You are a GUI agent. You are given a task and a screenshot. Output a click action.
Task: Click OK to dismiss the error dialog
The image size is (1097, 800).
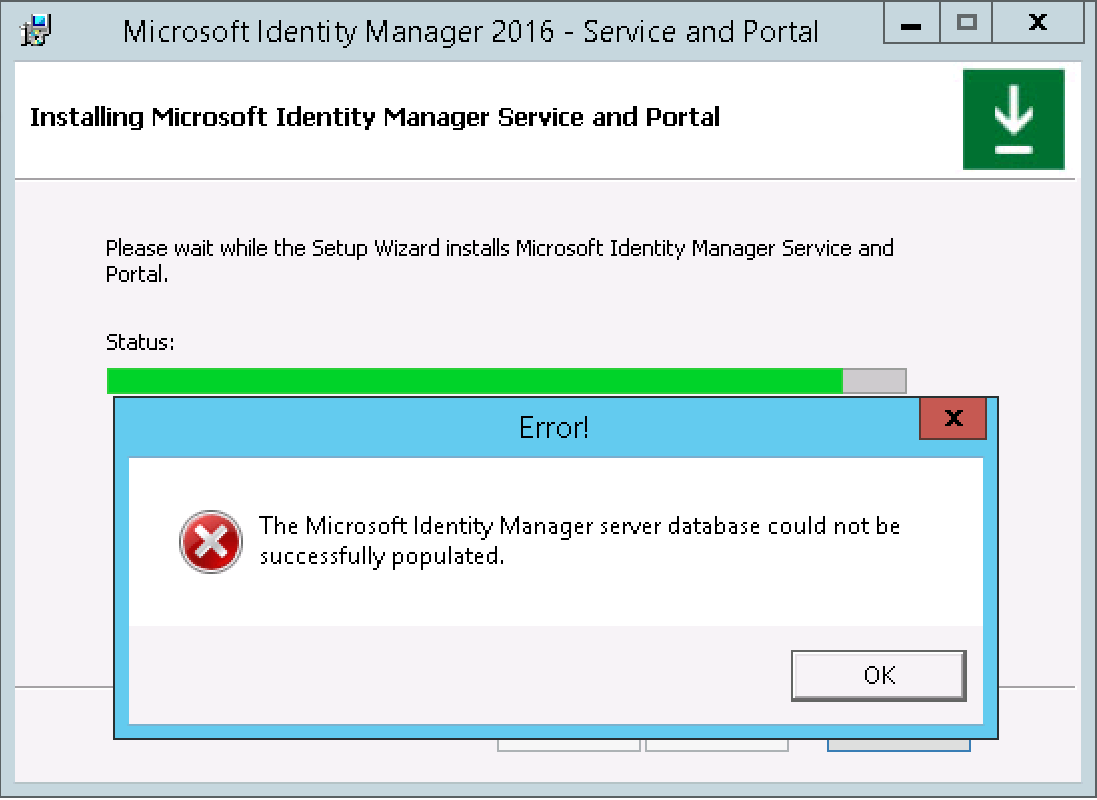878,675
